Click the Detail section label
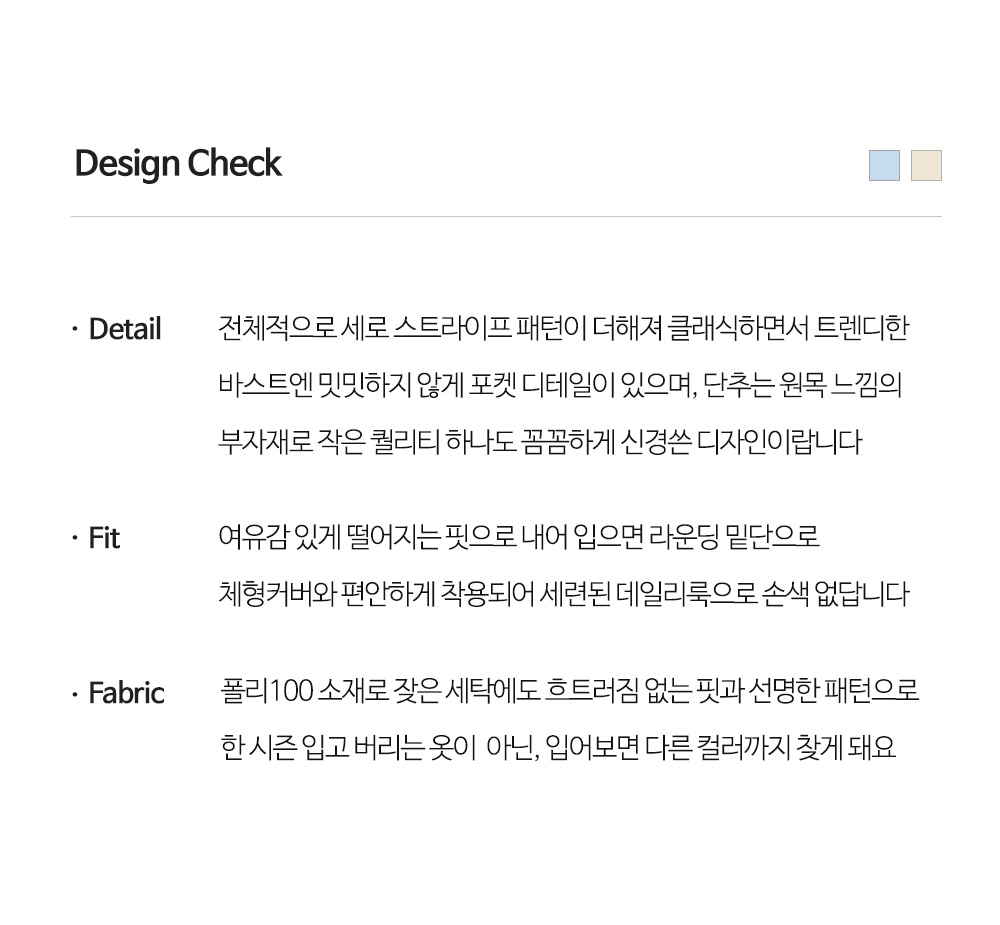This screenshot has width=1000, height=925. (x=125, y=329)
